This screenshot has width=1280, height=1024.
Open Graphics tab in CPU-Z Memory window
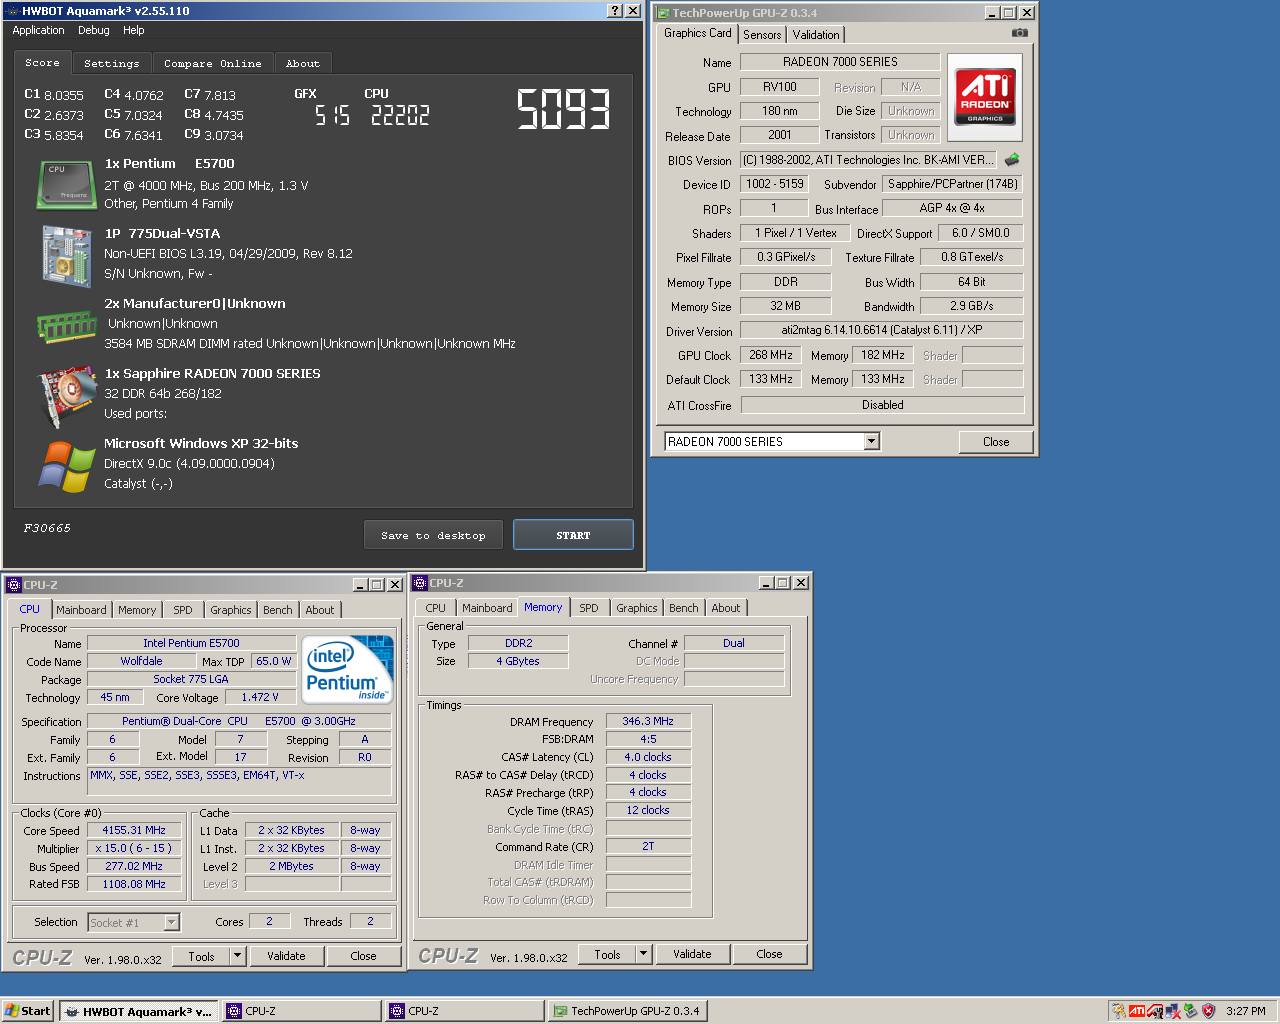coord(637,608)
